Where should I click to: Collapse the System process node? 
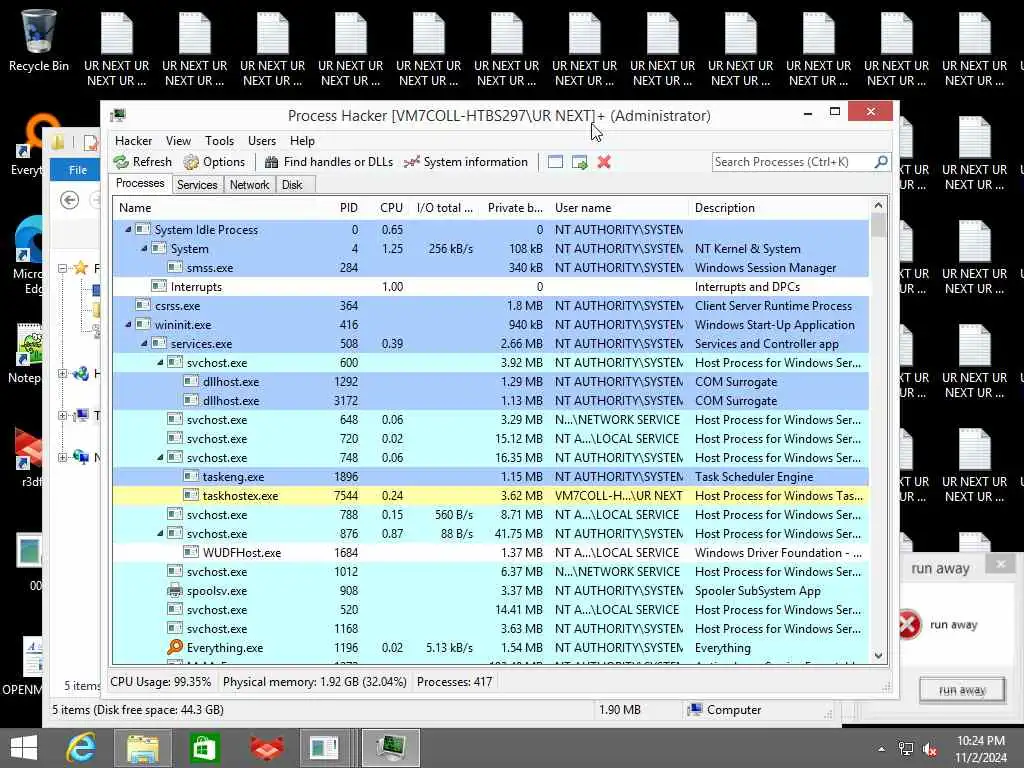(144, 249)
